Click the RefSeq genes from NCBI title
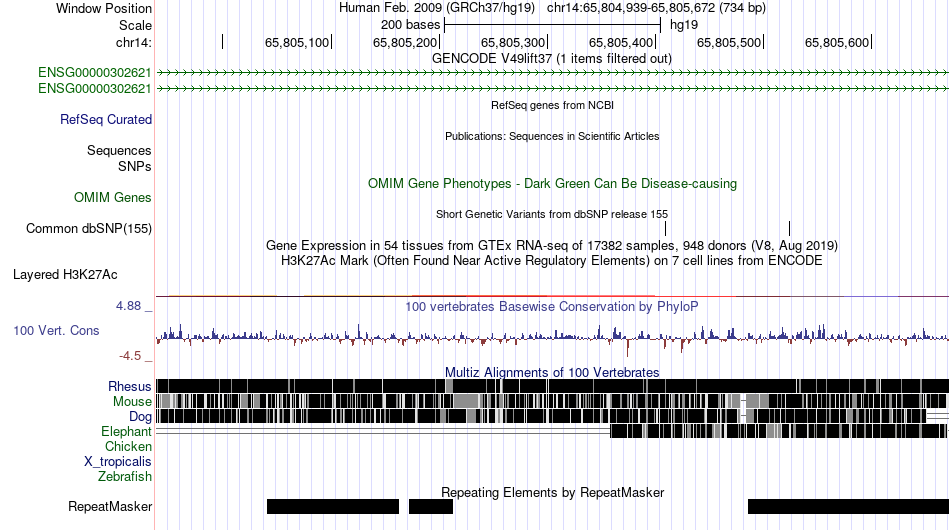Screen dimensions: 950x530 pos(553,105)
